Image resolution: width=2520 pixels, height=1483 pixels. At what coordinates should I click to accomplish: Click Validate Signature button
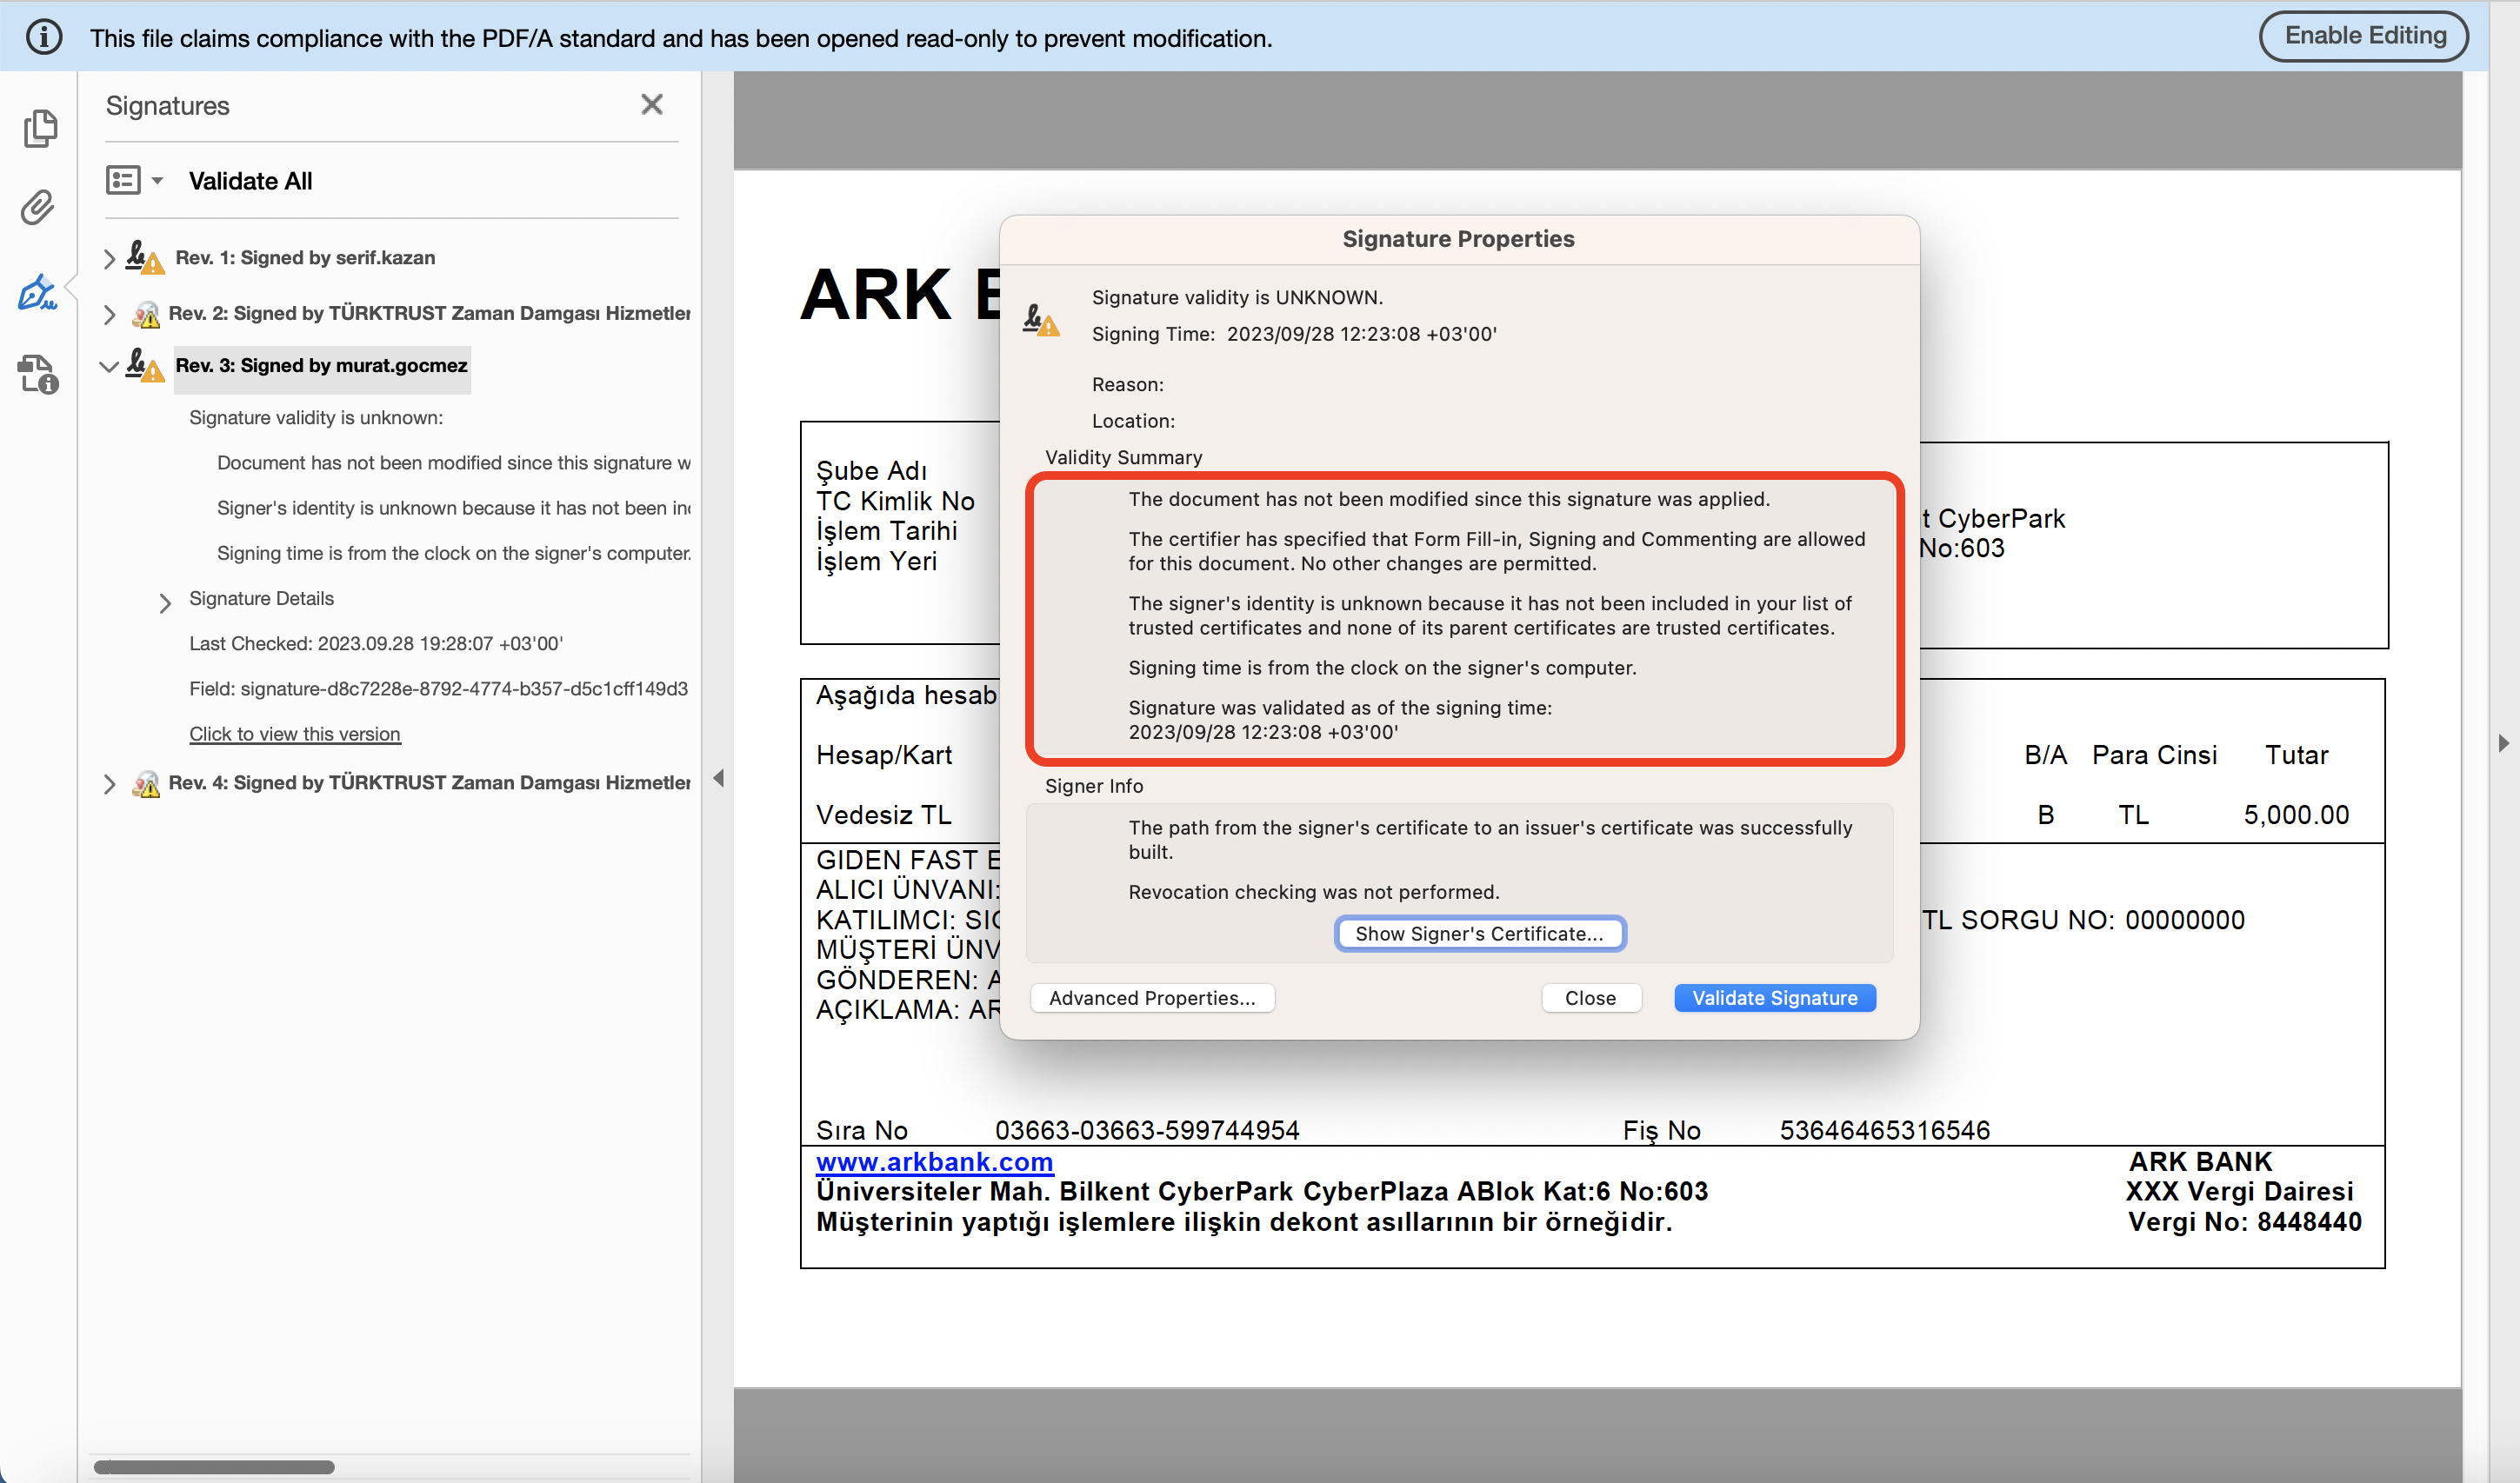click(x=1775, y=998)
